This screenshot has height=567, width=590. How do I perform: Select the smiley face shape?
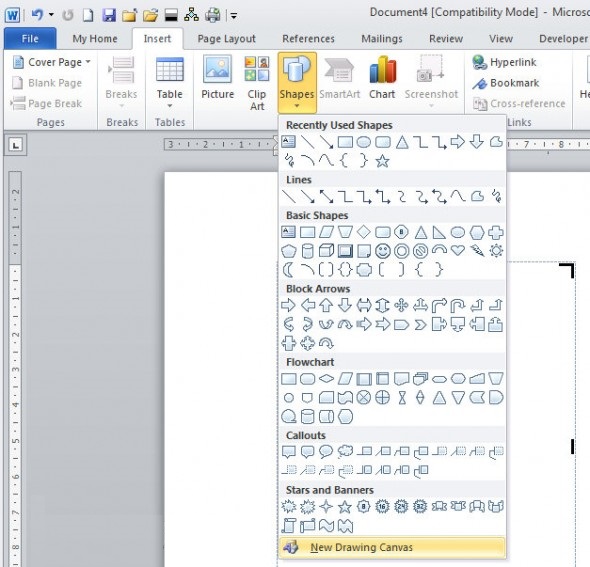[x=383, y=251]
